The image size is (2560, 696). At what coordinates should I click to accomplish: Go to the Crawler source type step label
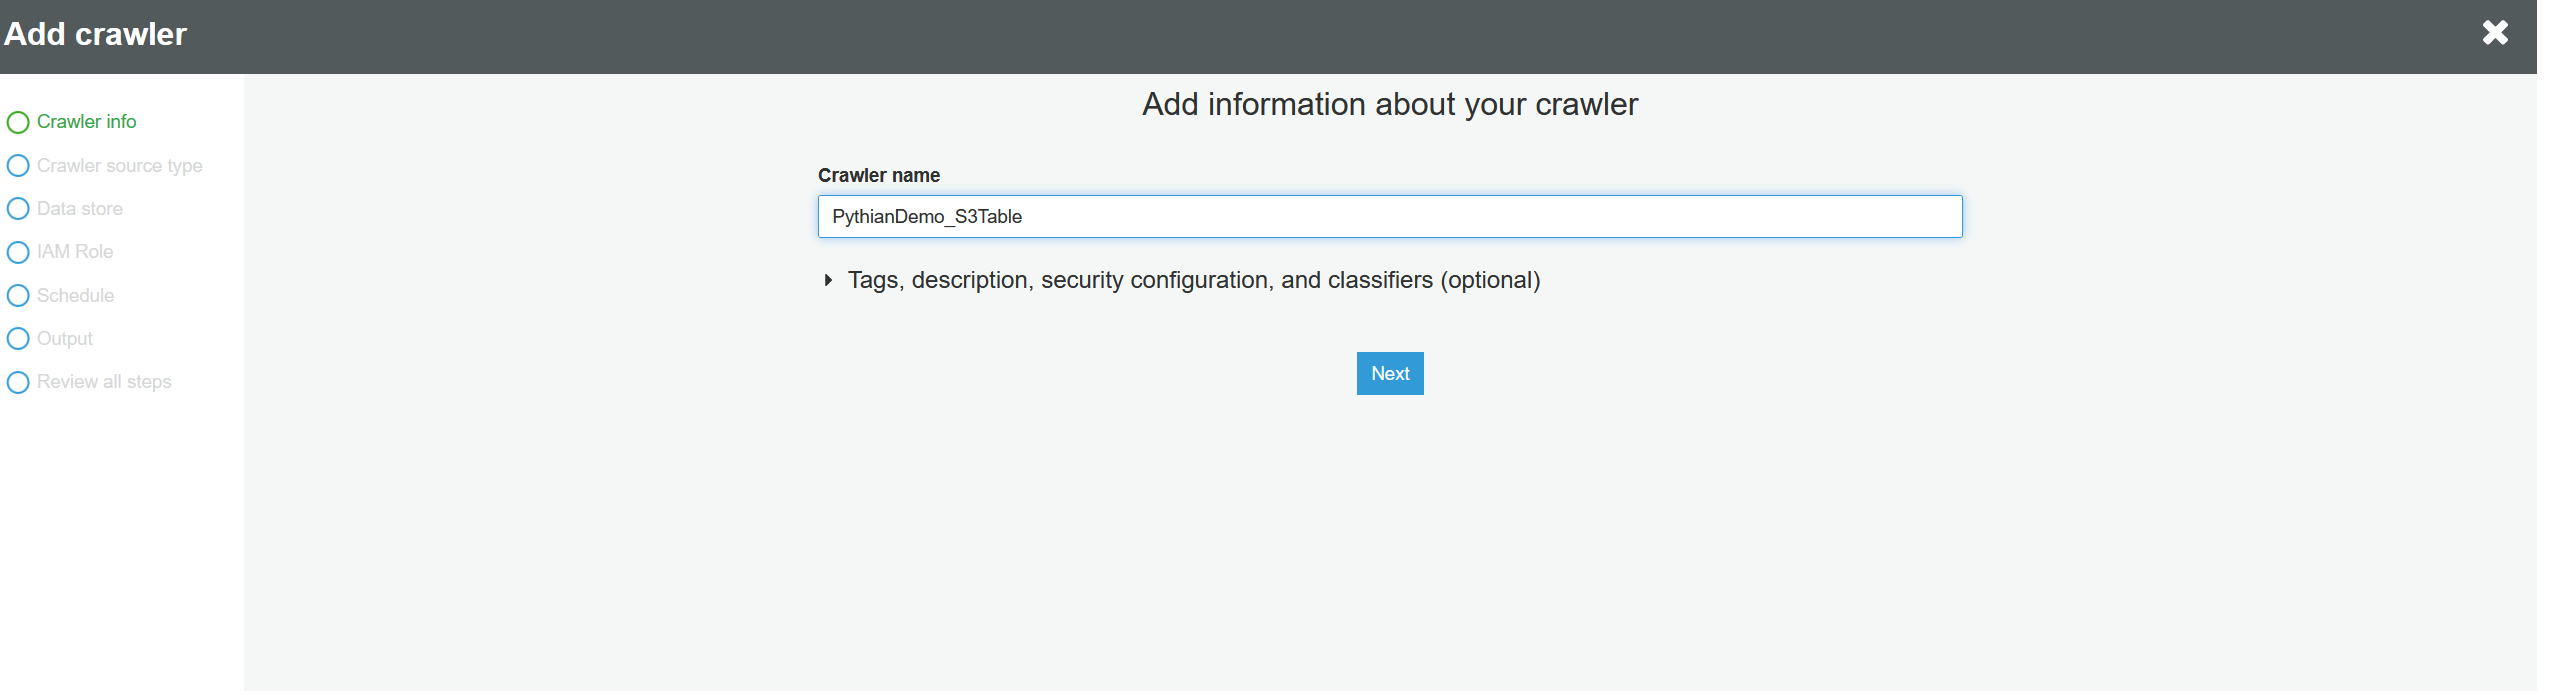(x=119, y=166)
